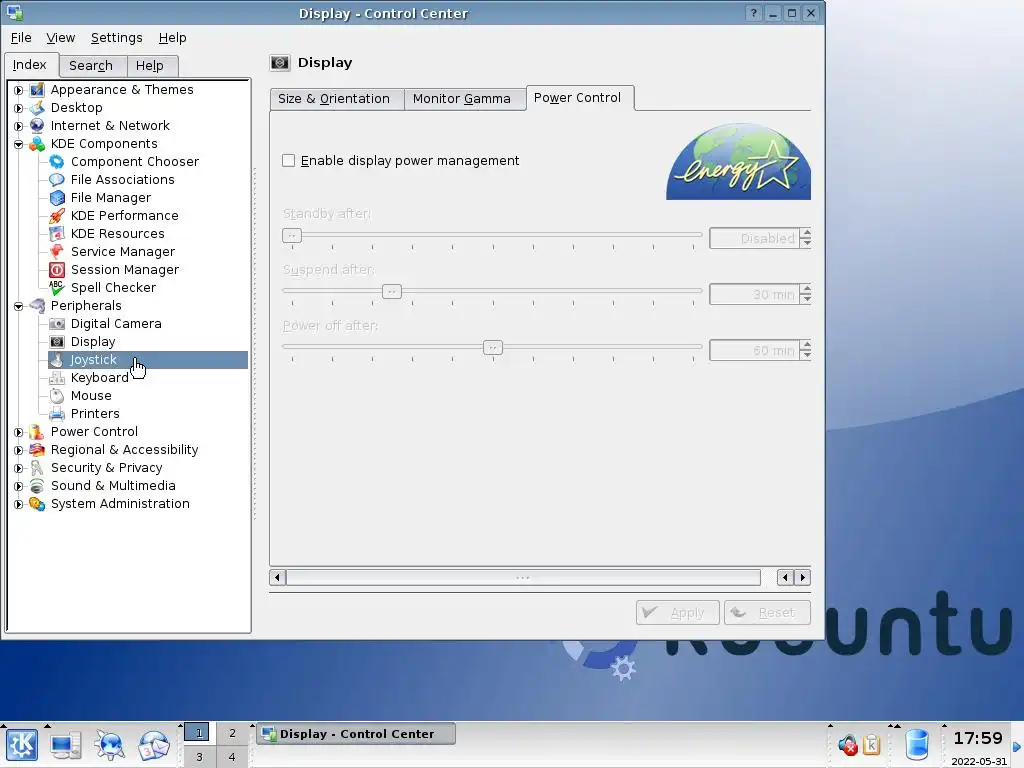Viewport: 1024px width, 768px height.
Task: Click the Digital Camera icon
Action: click(x=57, y=324)
